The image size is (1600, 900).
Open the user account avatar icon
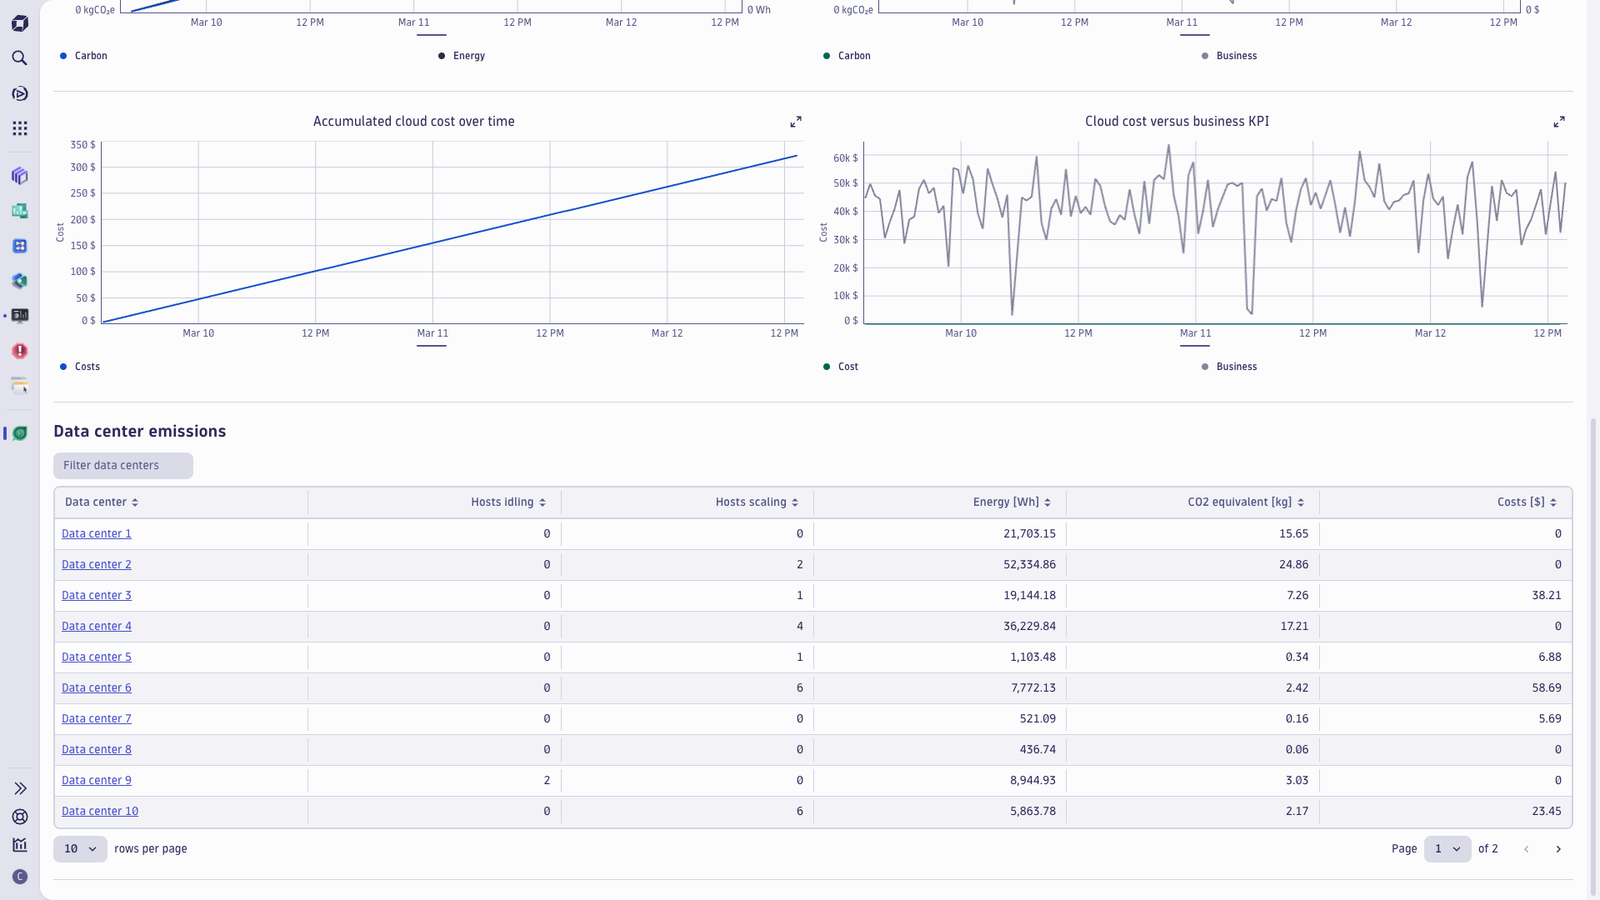point(19,877)
